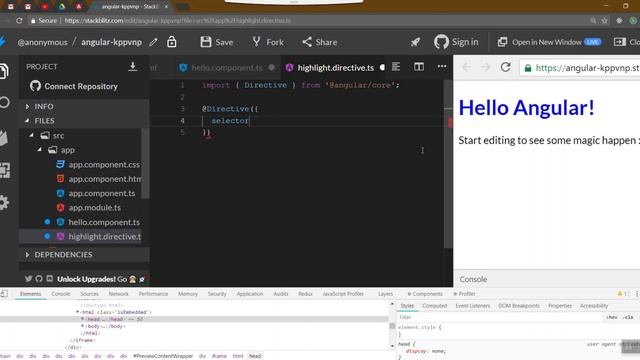
Task: Open hello.component.ts in file tree
Action: click(x=98, y=222)
